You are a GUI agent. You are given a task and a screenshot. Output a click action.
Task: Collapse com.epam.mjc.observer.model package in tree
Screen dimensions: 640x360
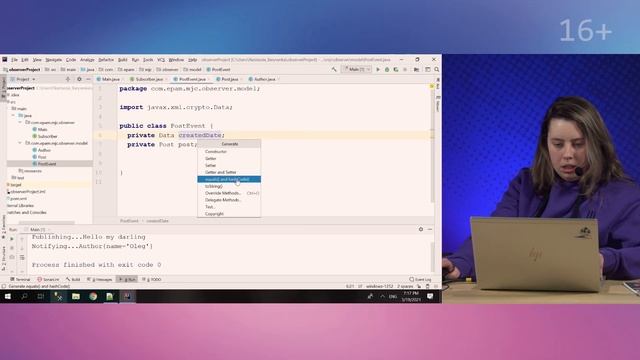(20, 143)
